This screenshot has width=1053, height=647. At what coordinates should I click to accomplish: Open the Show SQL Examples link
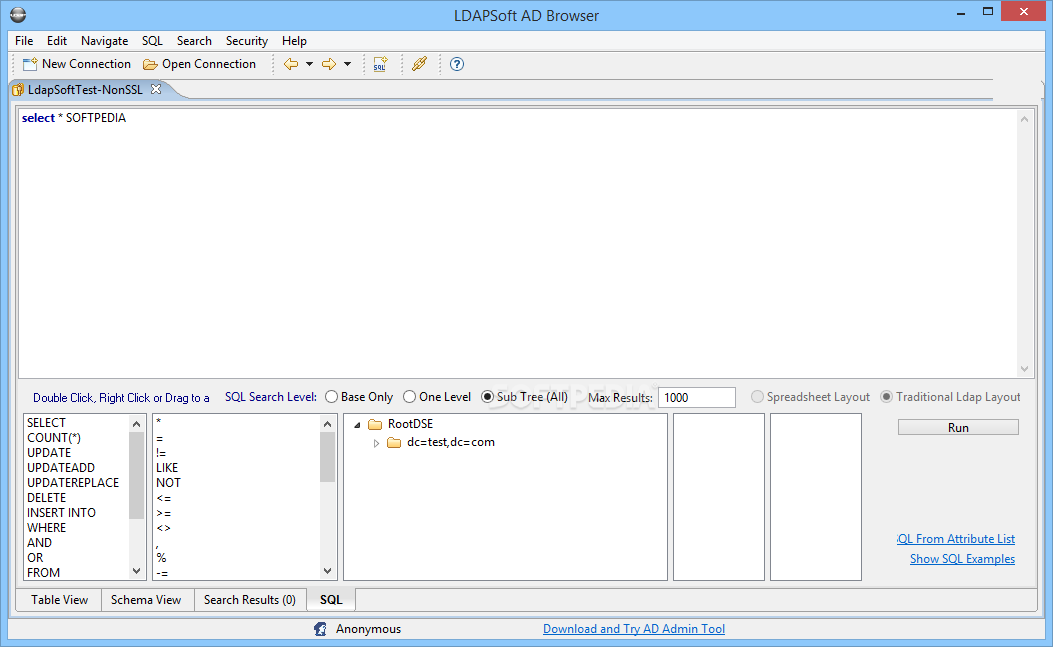962,559
